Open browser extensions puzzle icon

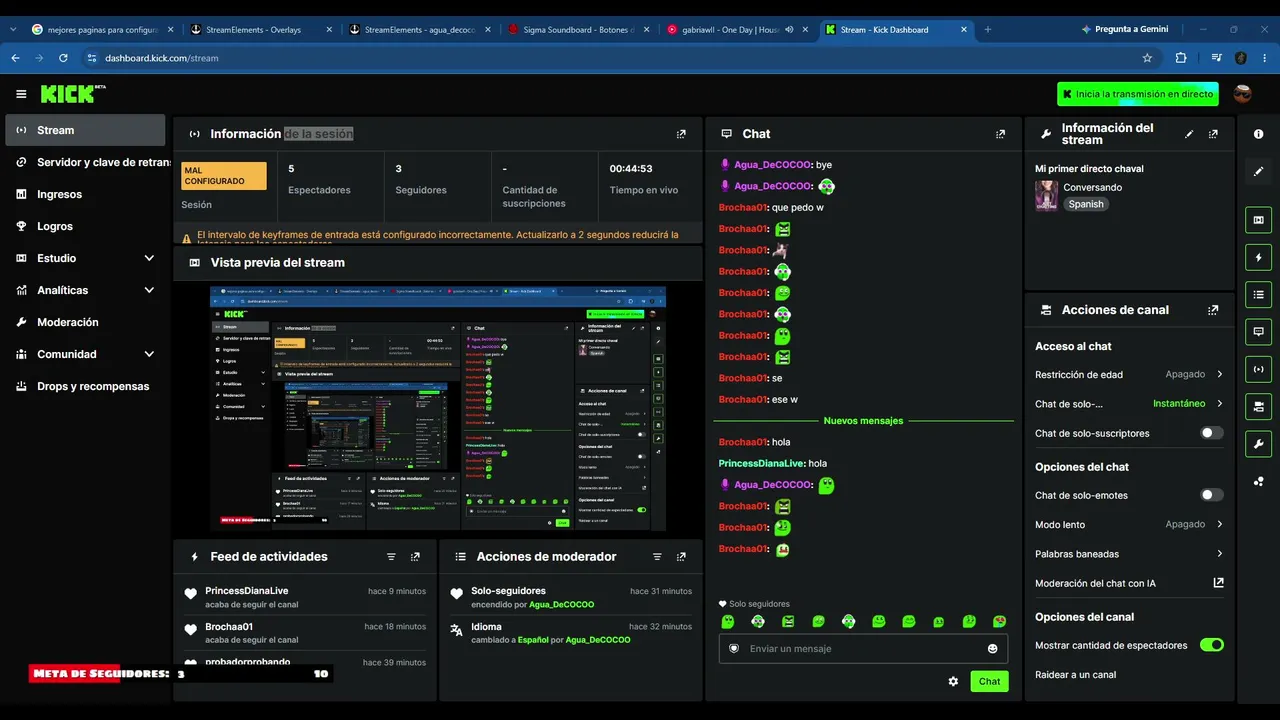1181,58
